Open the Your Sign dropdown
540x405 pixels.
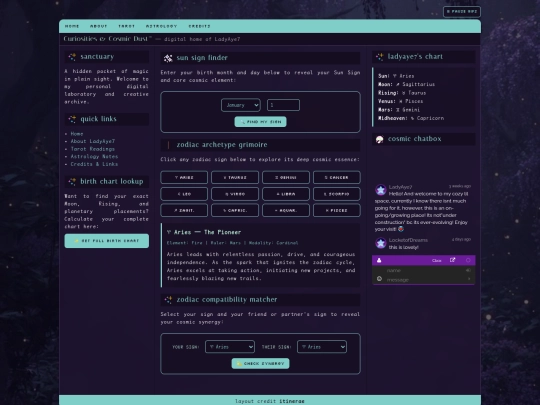230,347
